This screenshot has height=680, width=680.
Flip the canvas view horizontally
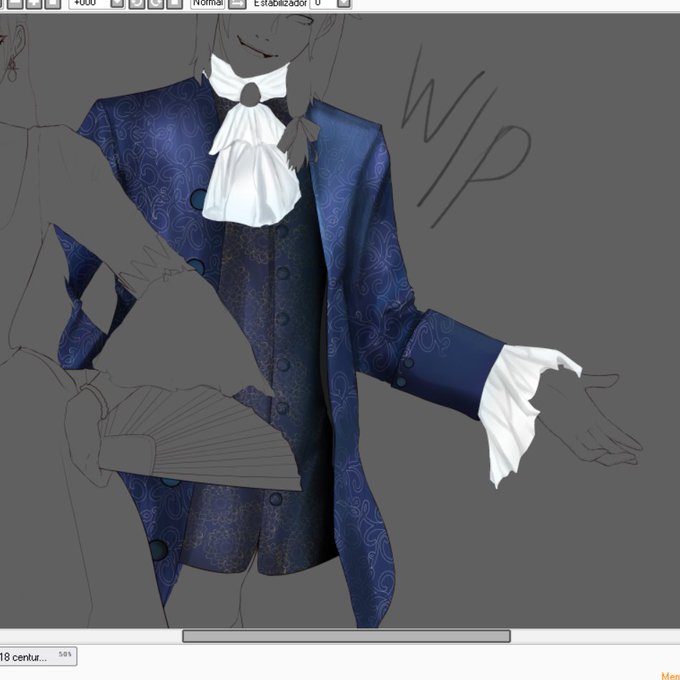tap(237, 3)
